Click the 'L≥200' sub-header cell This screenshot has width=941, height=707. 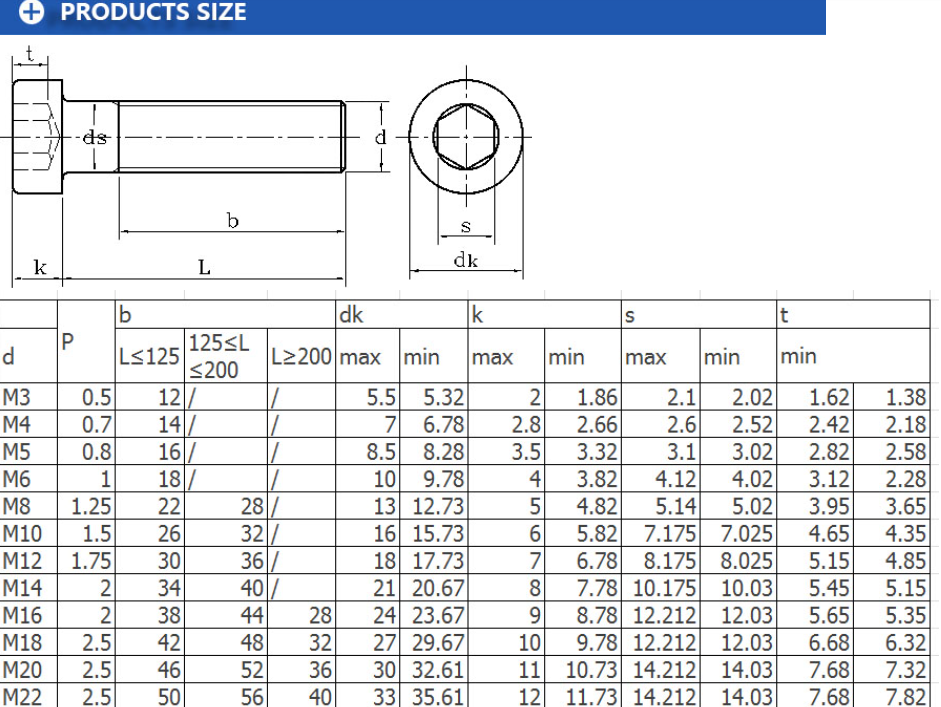click(x=301, y=357)
